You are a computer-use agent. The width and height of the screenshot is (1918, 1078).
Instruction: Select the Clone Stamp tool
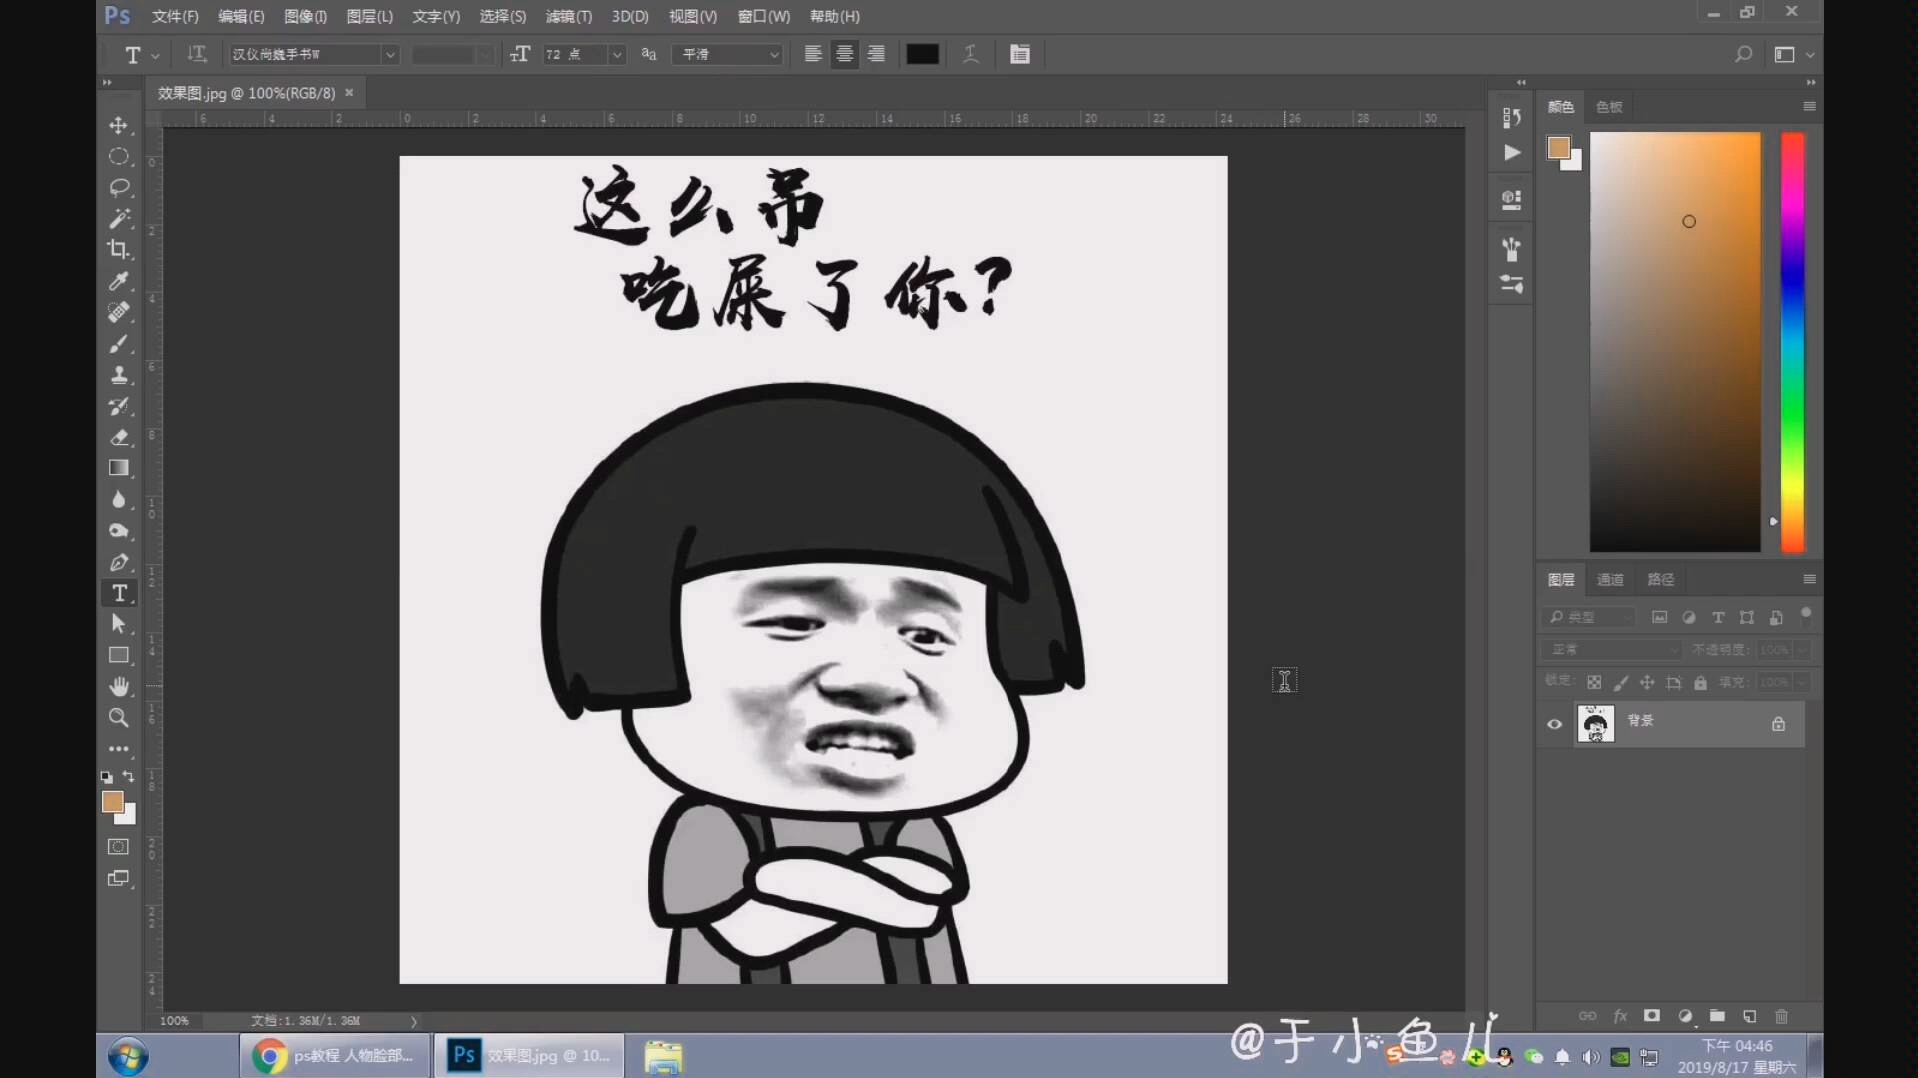point(119,374)
